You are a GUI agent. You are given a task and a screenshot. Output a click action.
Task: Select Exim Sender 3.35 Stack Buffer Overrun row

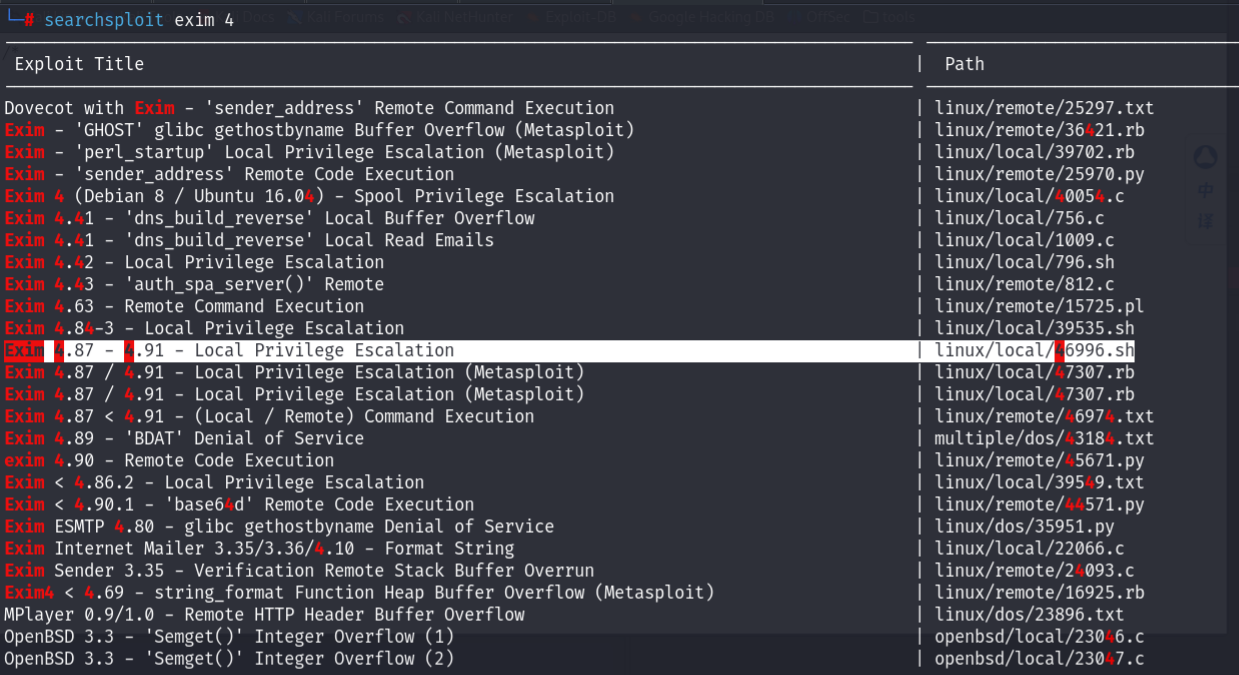click(x=299, y=570)
